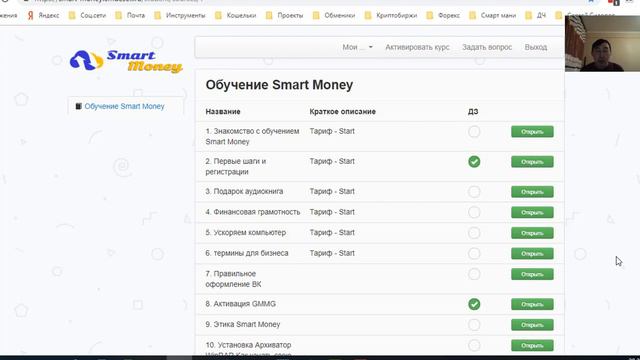This screenshot has height=360, width=640.
Task: Open lesson 9 Этика Smart Money
Action: tap(532, 325)
